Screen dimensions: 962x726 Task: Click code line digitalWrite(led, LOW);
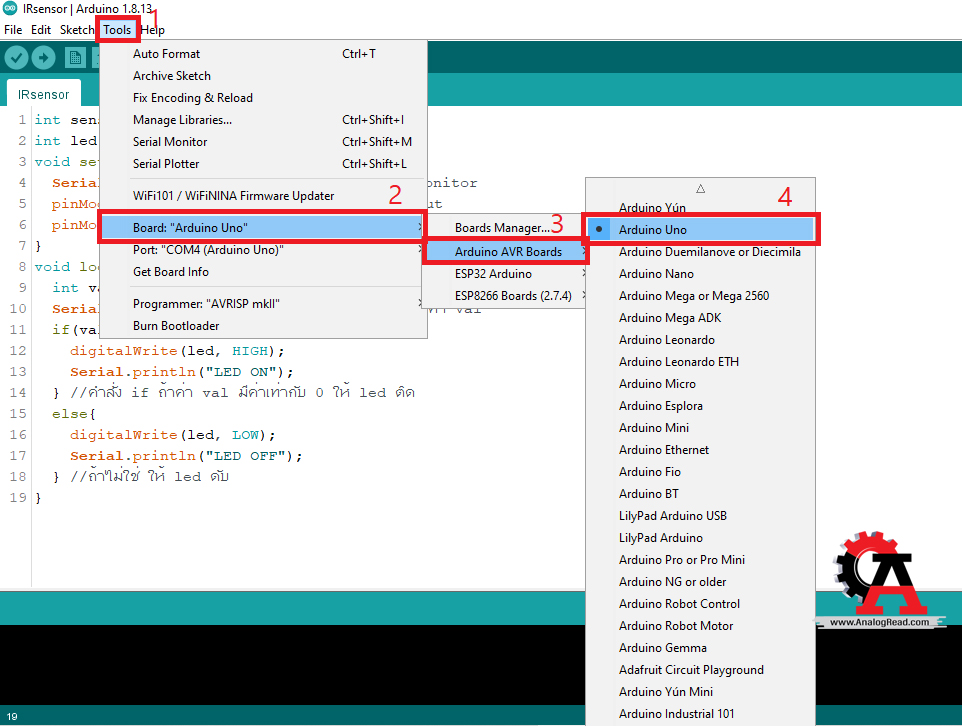[172, 435]
